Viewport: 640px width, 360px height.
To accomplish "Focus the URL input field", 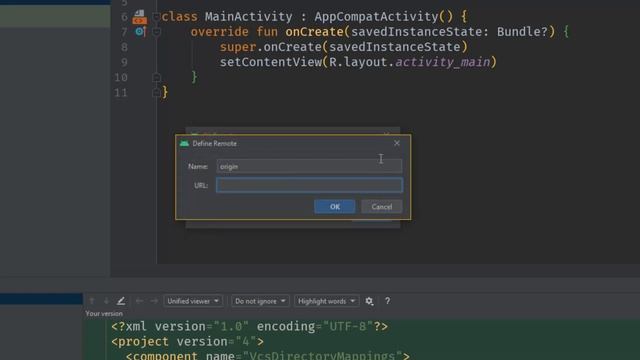I will point(309,185).
